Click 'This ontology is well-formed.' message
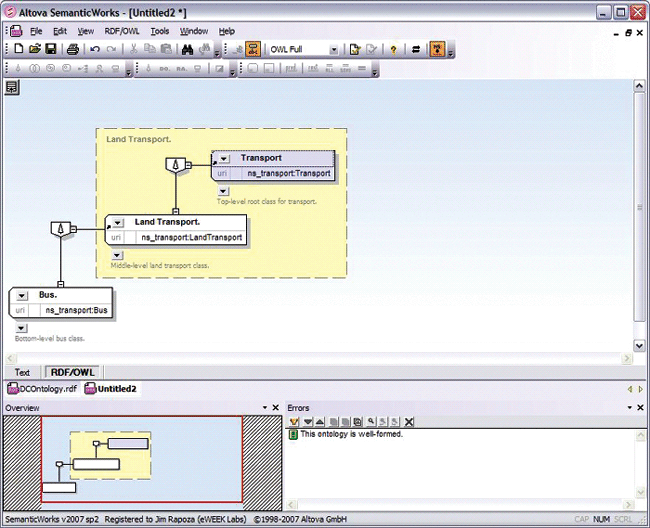 pyautogui.click(x=352, y=434)
